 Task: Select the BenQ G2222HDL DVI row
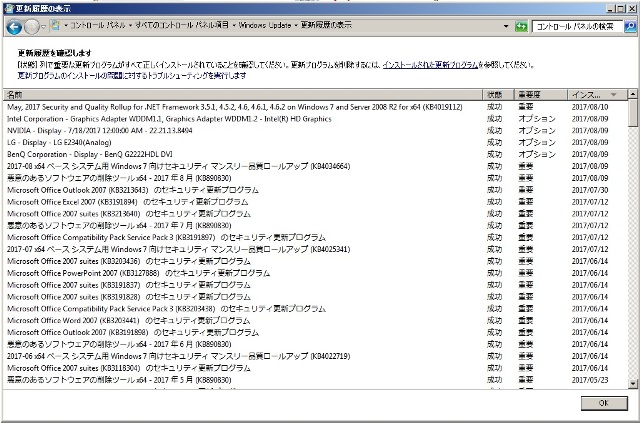click(315, 154)
